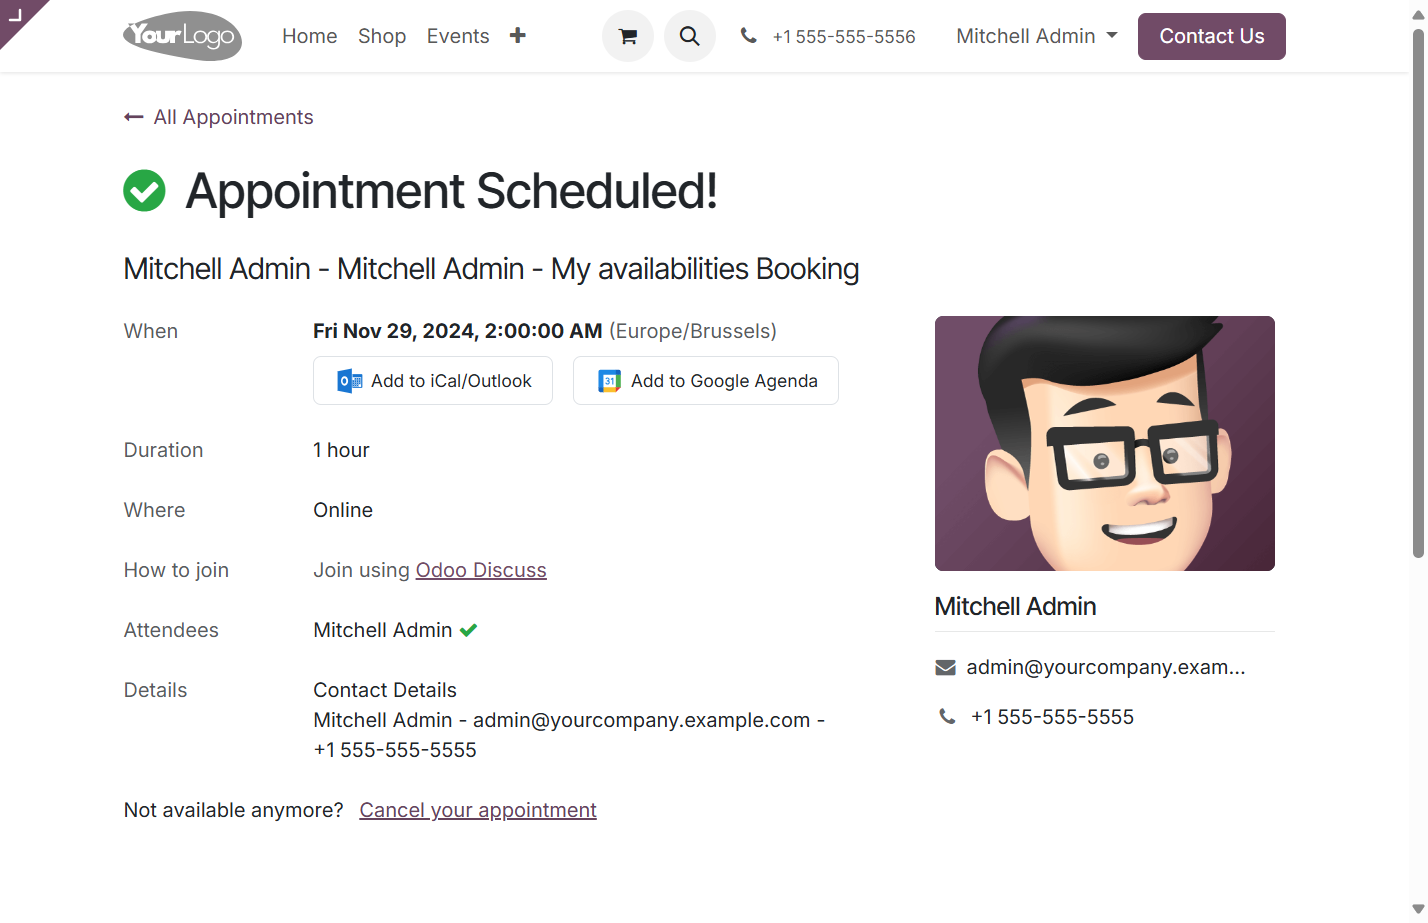Click the Google Calendar icon
1428x923 pixels.
click(610, 381)
